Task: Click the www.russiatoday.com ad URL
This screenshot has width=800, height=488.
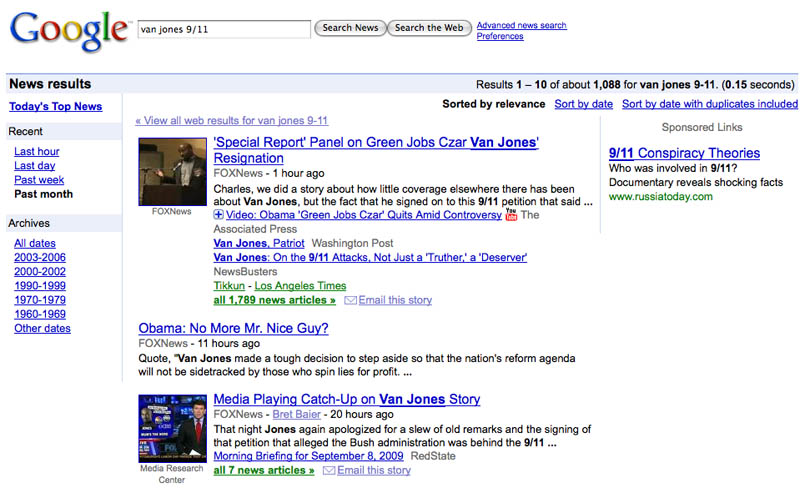Action: pos(661,197)
